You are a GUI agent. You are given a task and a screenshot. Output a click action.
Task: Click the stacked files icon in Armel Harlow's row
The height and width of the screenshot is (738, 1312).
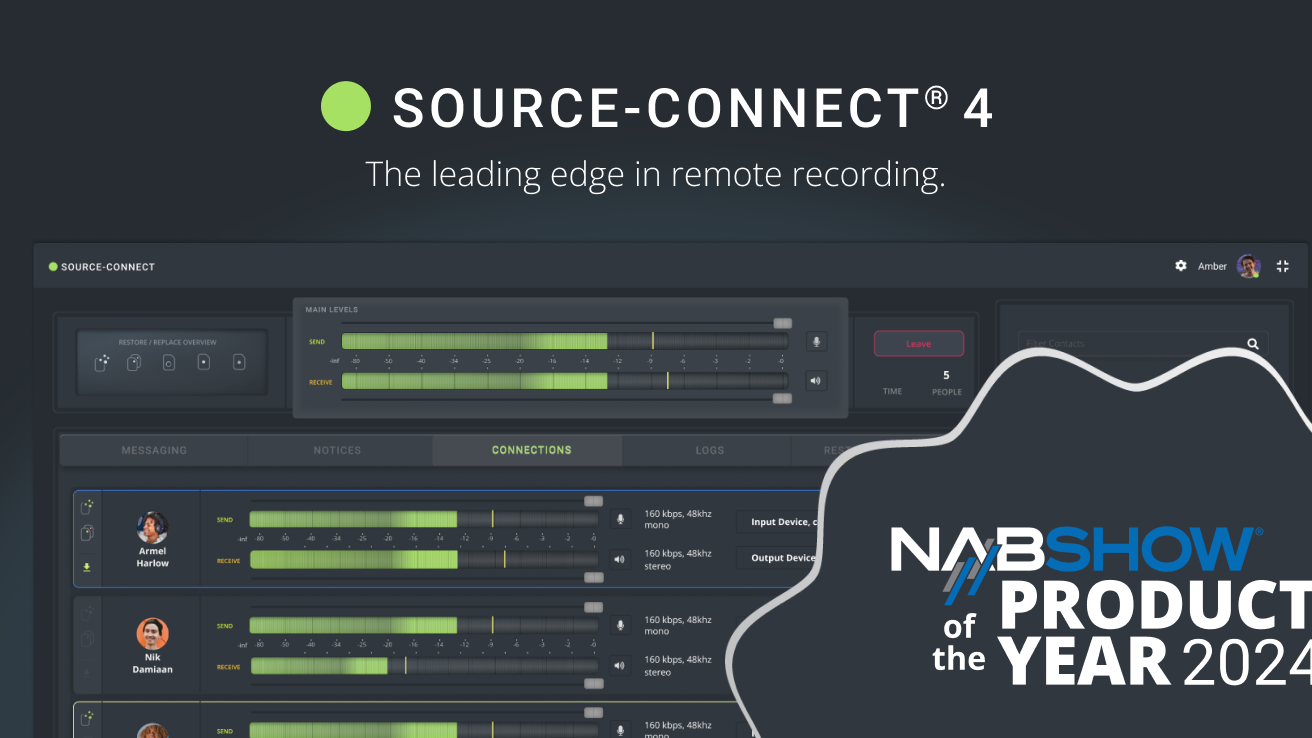87,533
